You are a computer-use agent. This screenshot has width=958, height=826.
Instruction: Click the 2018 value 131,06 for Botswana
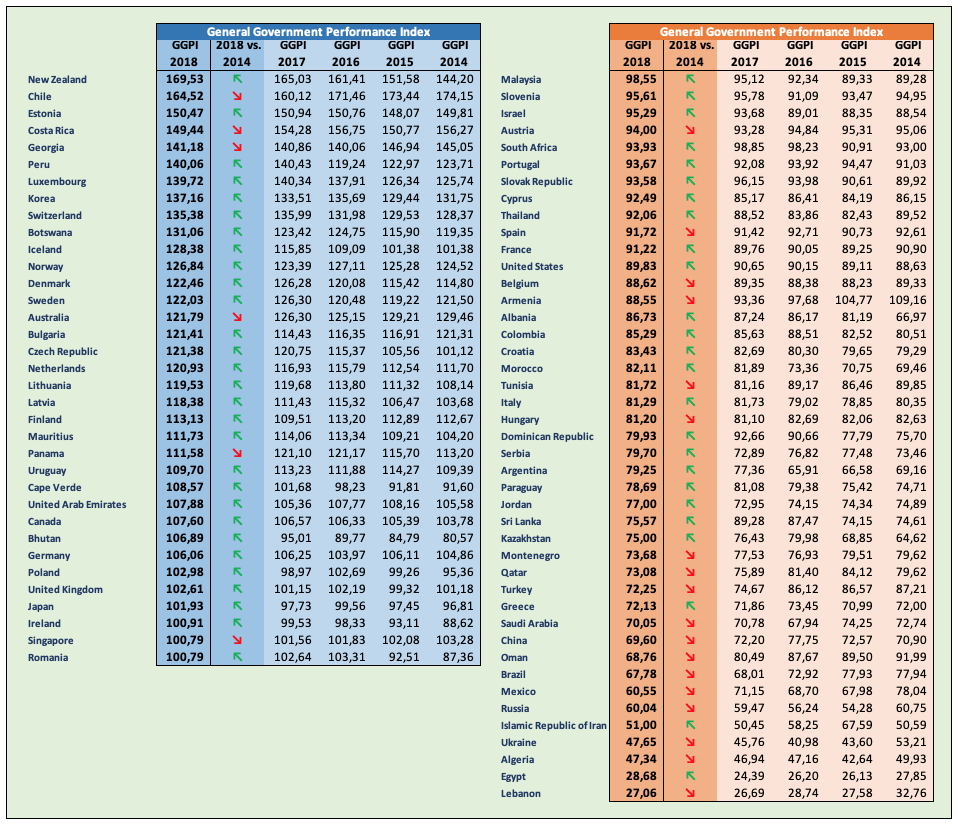tap(184, 232)
